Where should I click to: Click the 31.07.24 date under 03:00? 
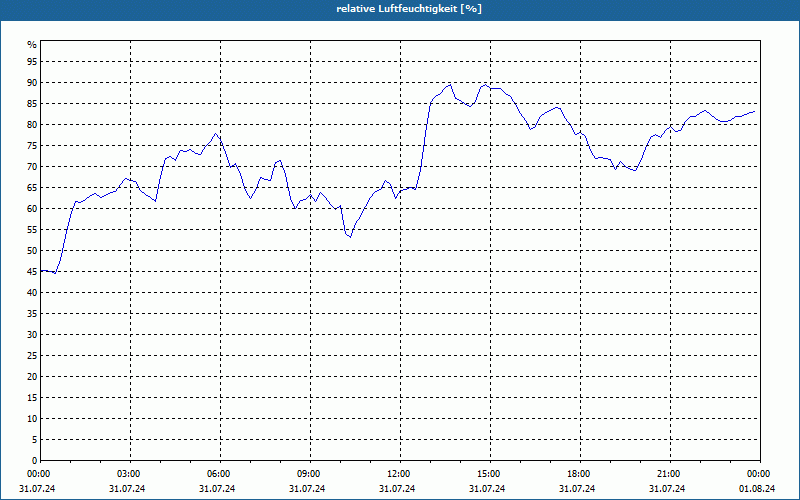(x=127, y=489)
